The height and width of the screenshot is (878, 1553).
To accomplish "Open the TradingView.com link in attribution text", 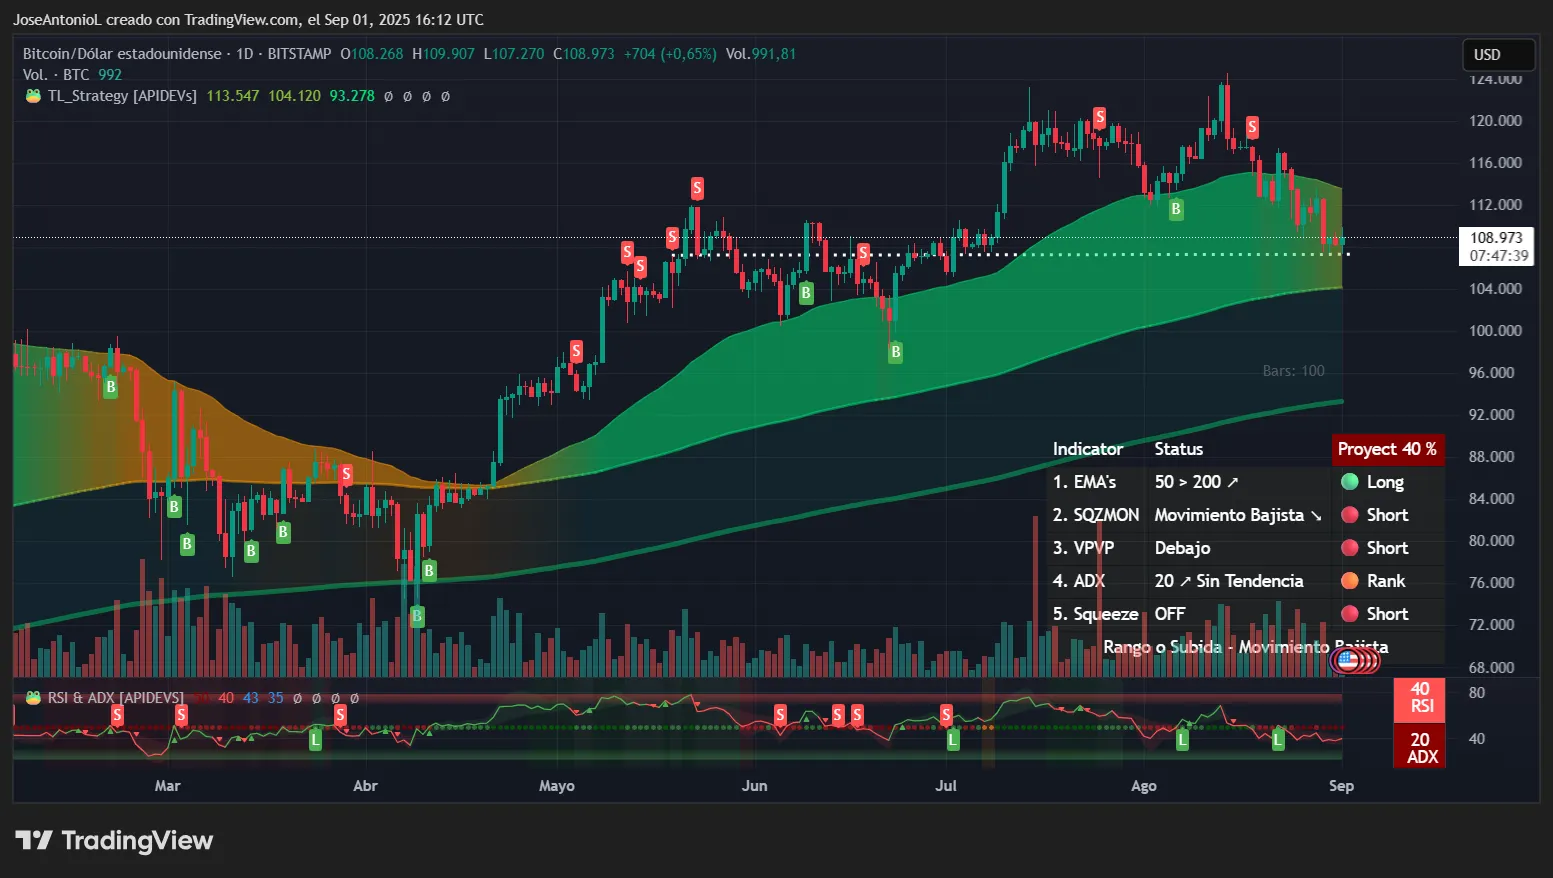I will 240,19.
